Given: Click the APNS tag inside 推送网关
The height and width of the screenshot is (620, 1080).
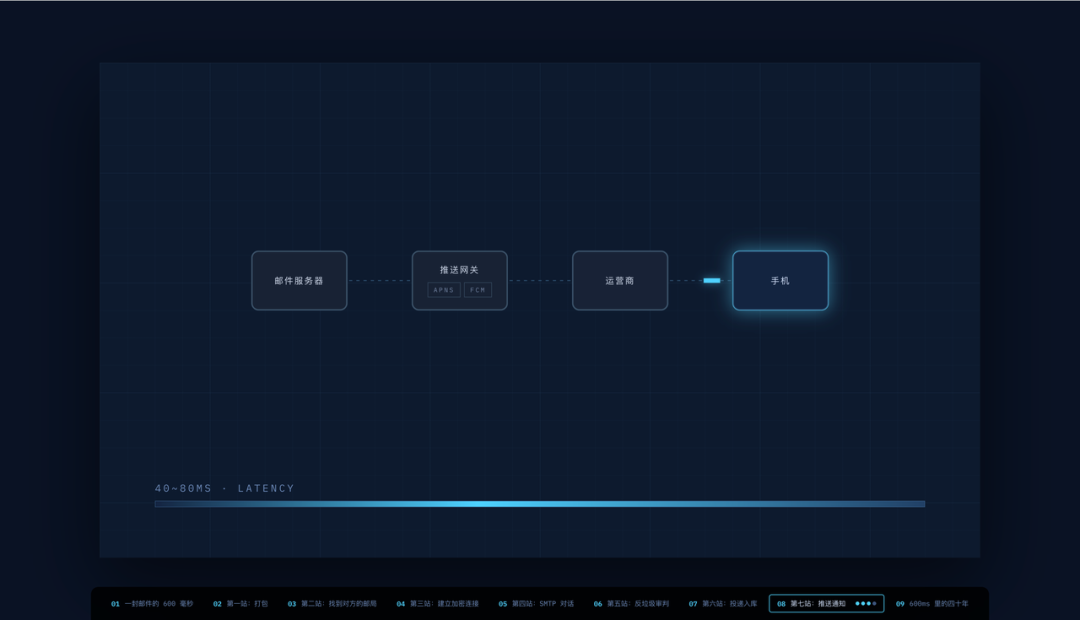Looking at the screenshot, I should pyautogui.click(x=444, y=290).
